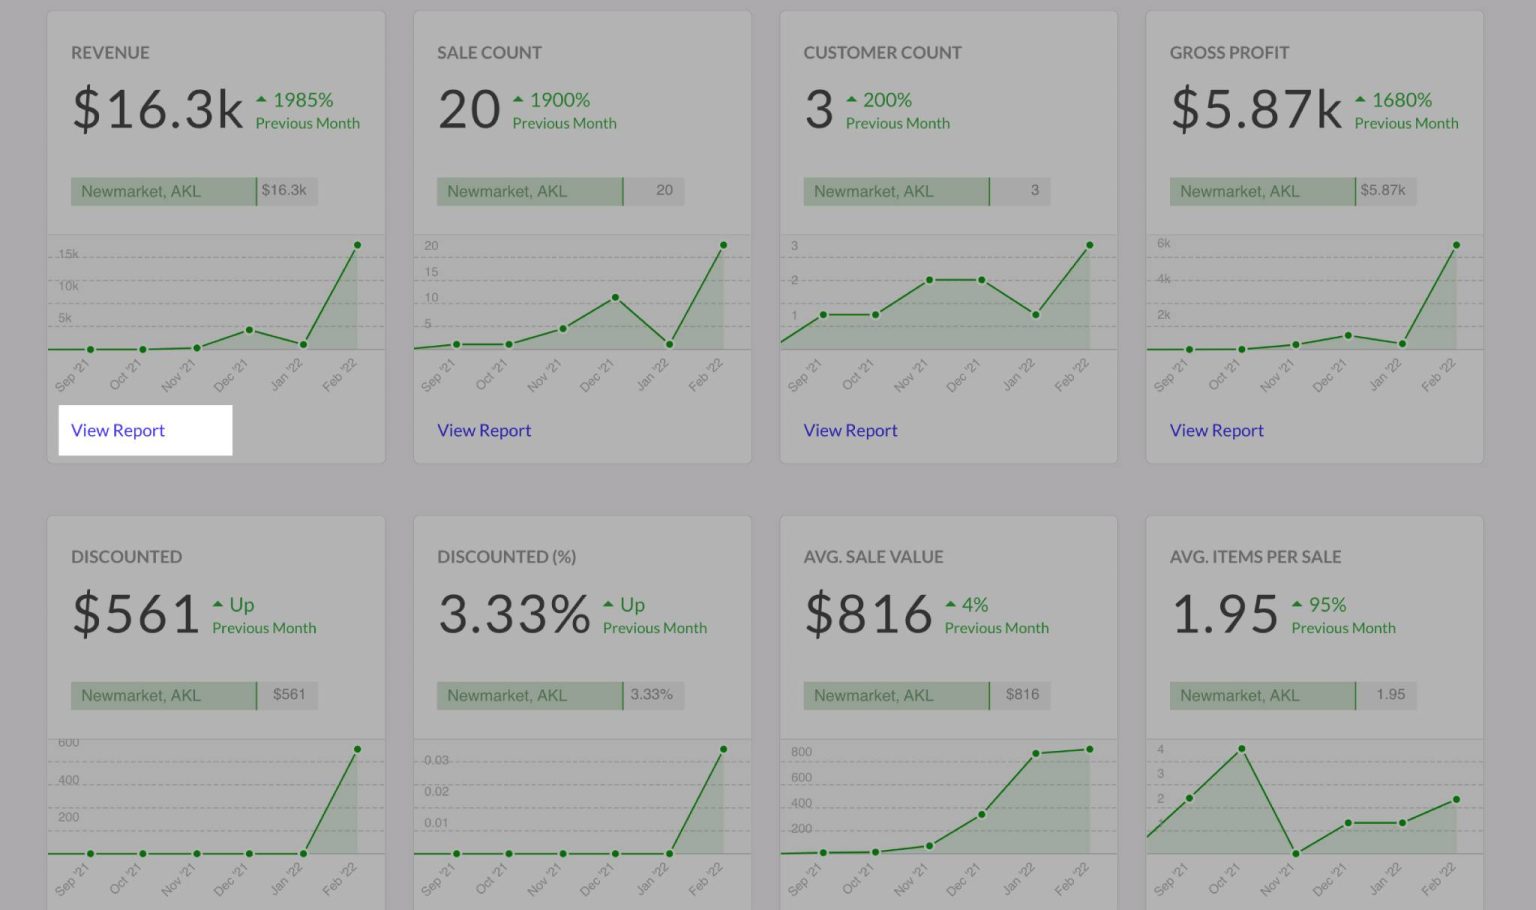
Task: Click the Feb '22 point on Gross Profit chart
Action: pyautogui.click(x=1456, y=245)
